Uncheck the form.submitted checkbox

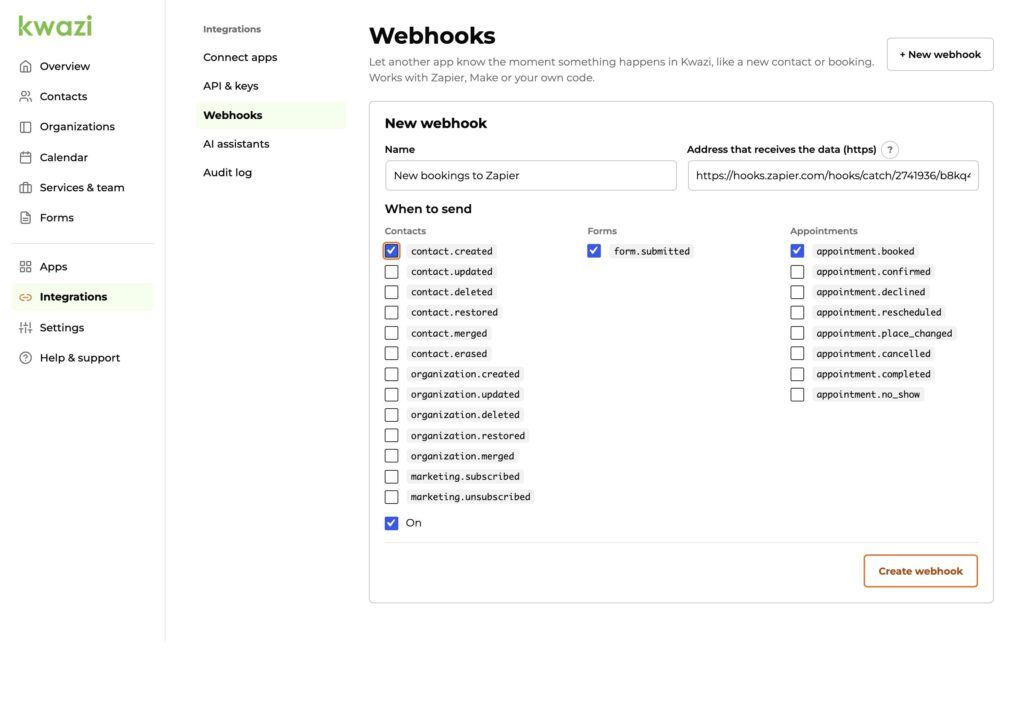[x=594, y=251]
